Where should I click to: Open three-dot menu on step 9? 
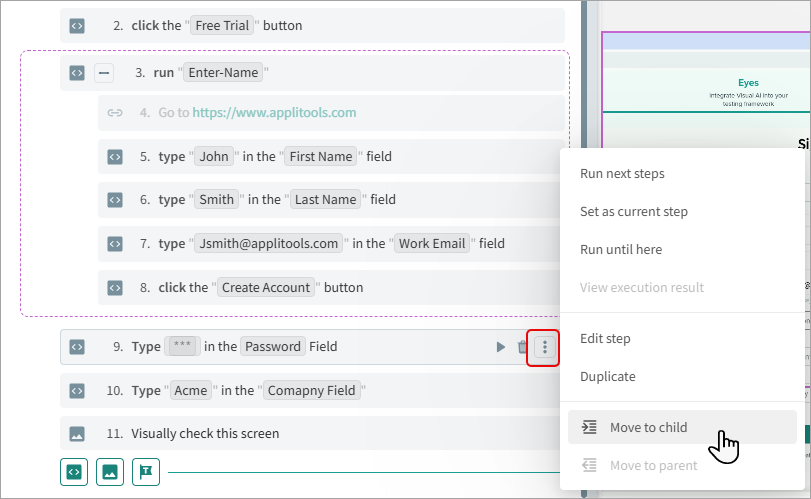[544, 347]
